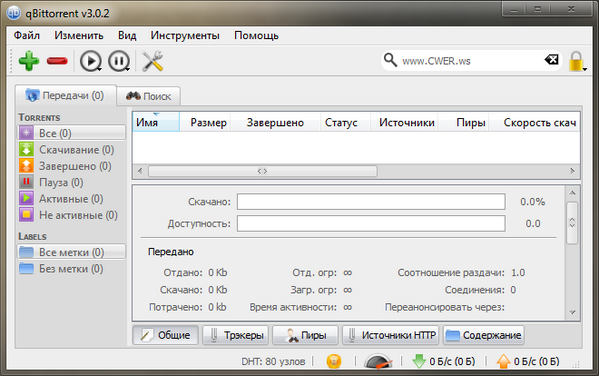Click the Доступность availability bar
Screen dimensions: 599x376
pos(371,223)
